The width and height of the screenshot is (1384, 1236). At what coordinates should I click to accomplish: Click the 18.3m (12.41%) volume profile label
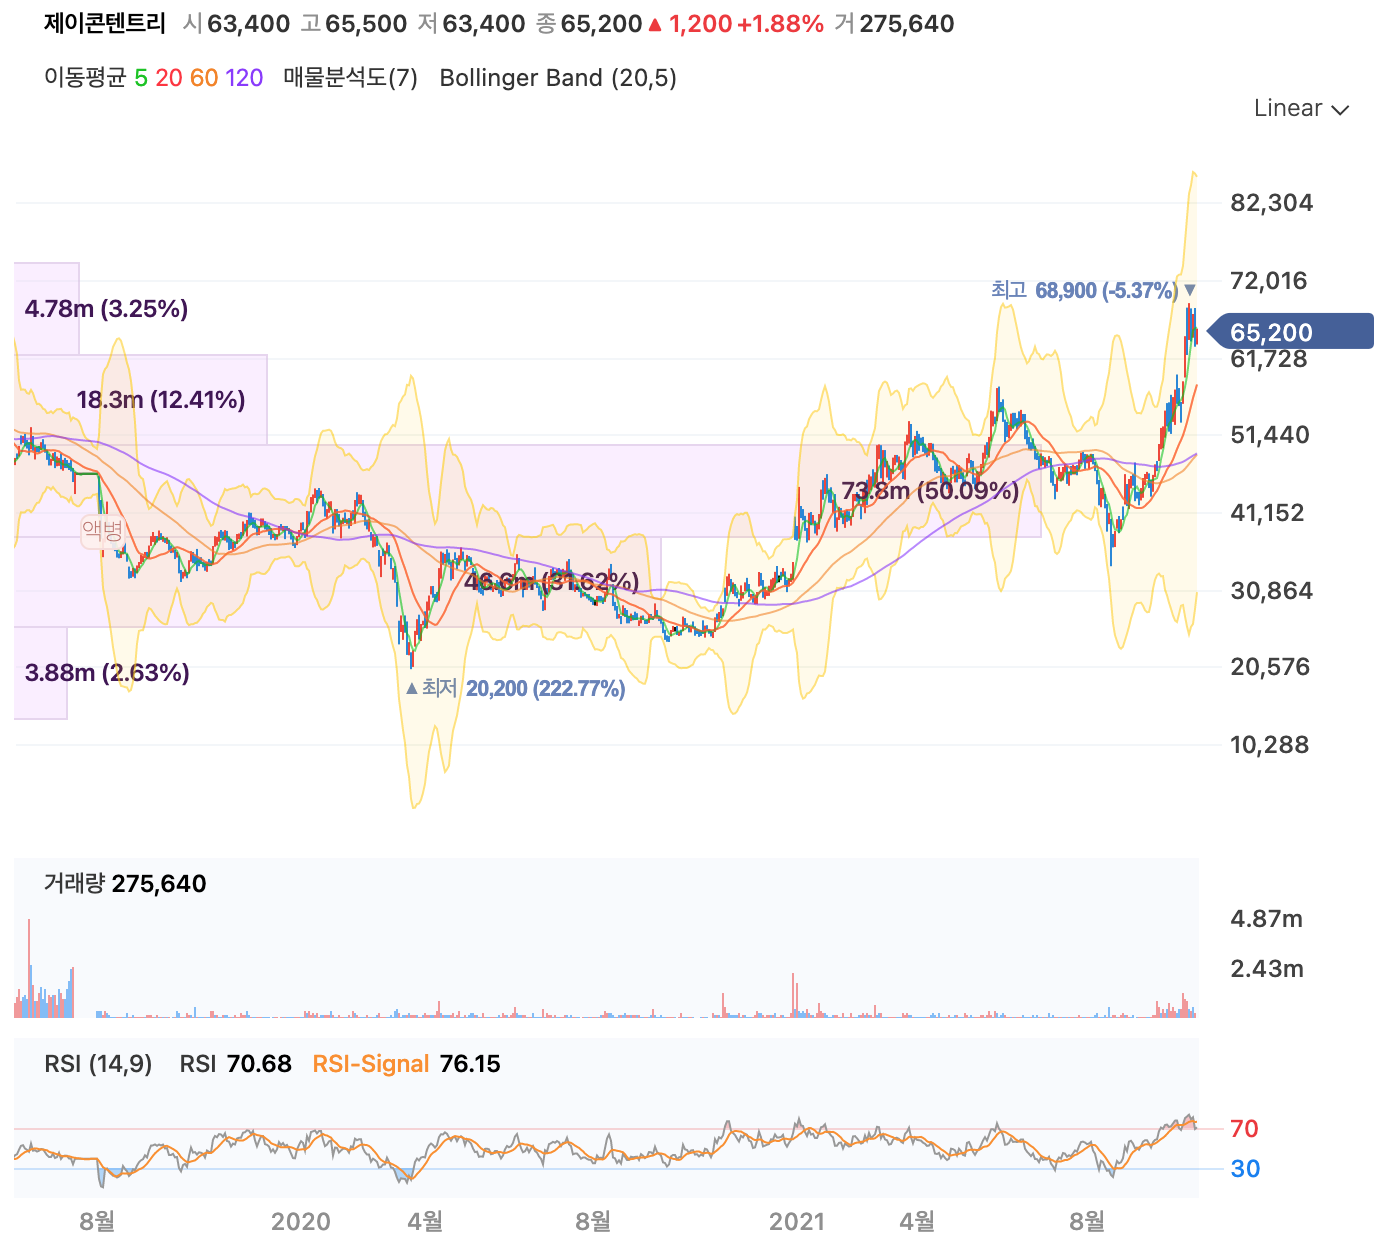160,400
